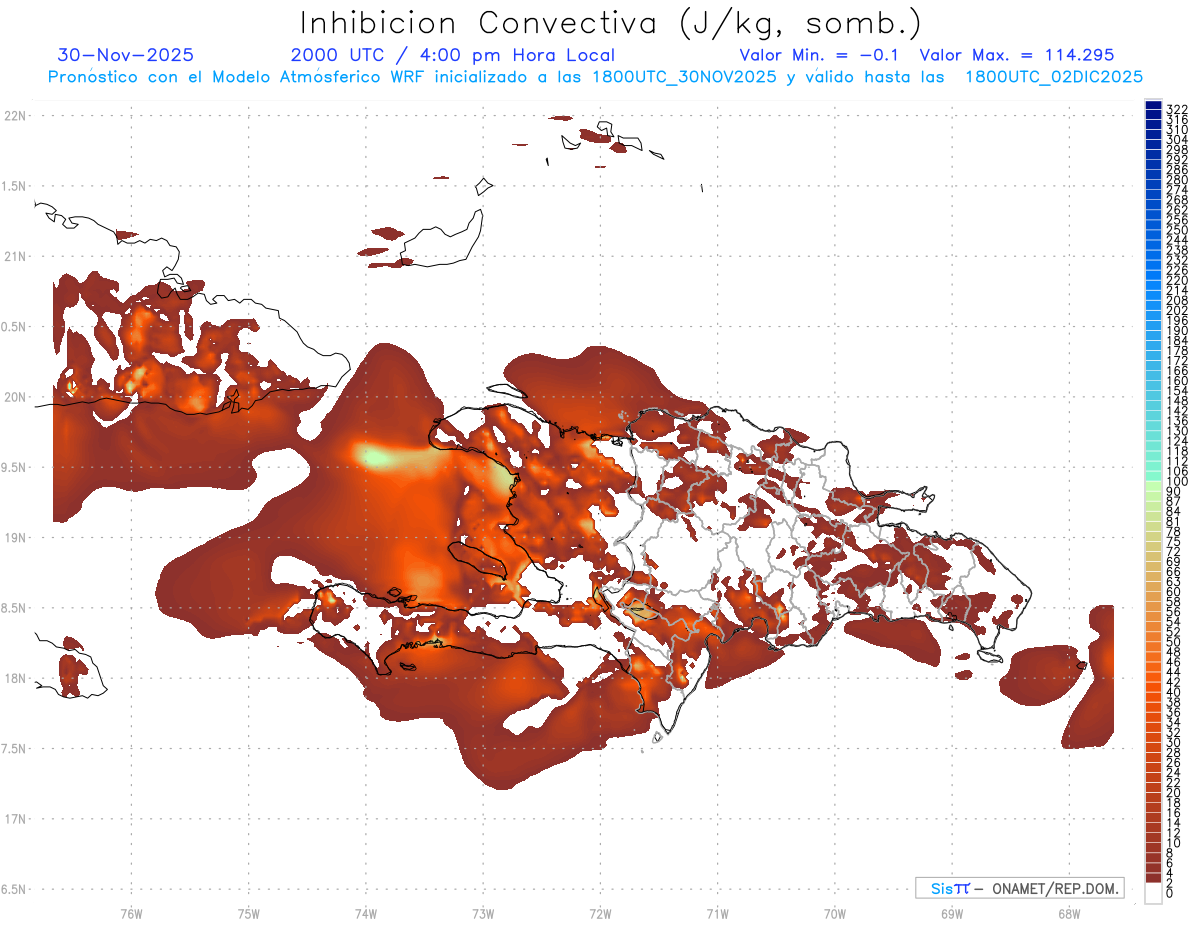This screenshot has width=1200, height=927.
Task: Click the '71W' longitude label
Action: [x=717, y=913]
